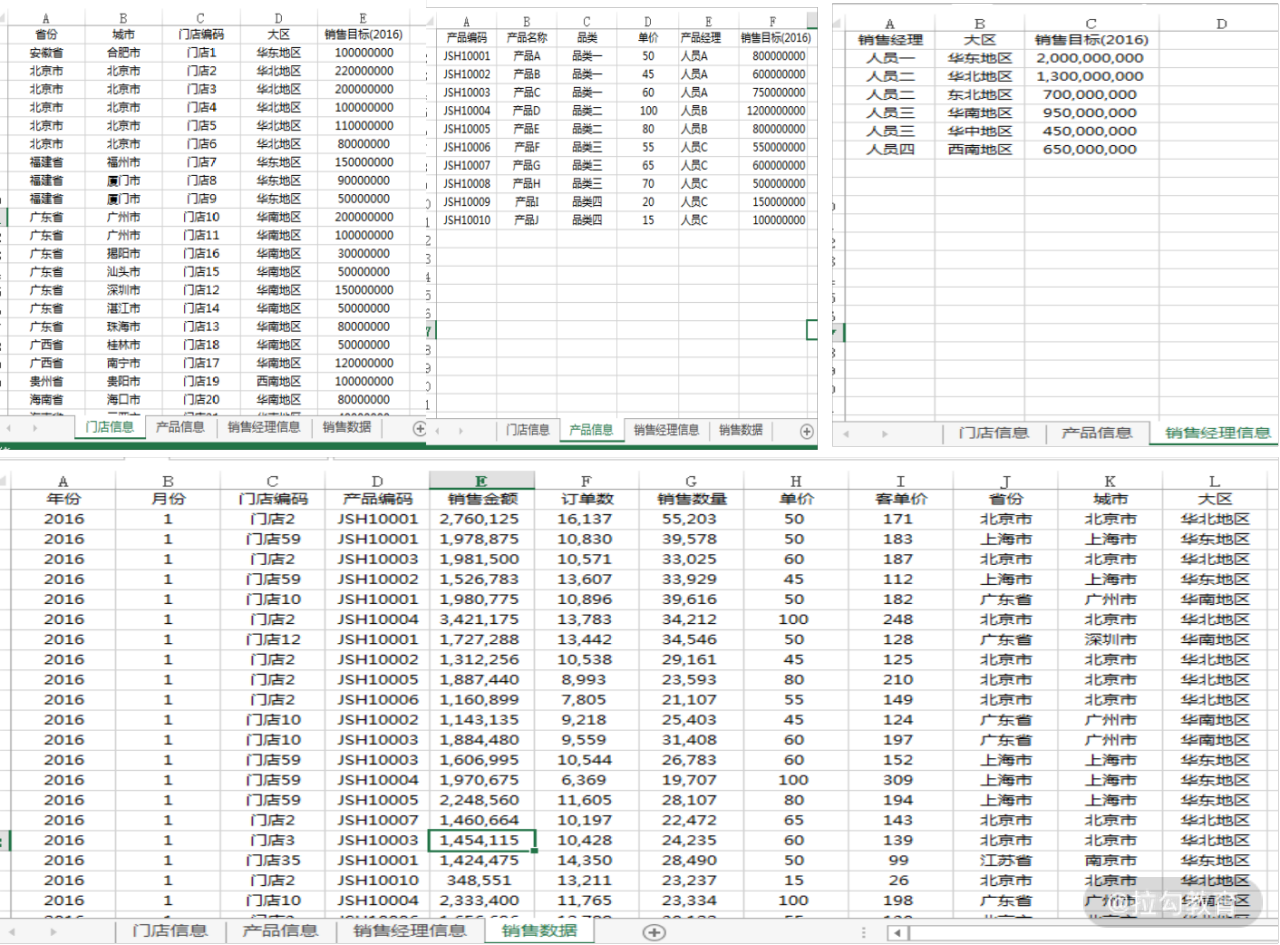This screenshot has width=1280, height=945.
Task: Select the active 销售数据 tab in bottom window
Action: [x=539, y=931]
